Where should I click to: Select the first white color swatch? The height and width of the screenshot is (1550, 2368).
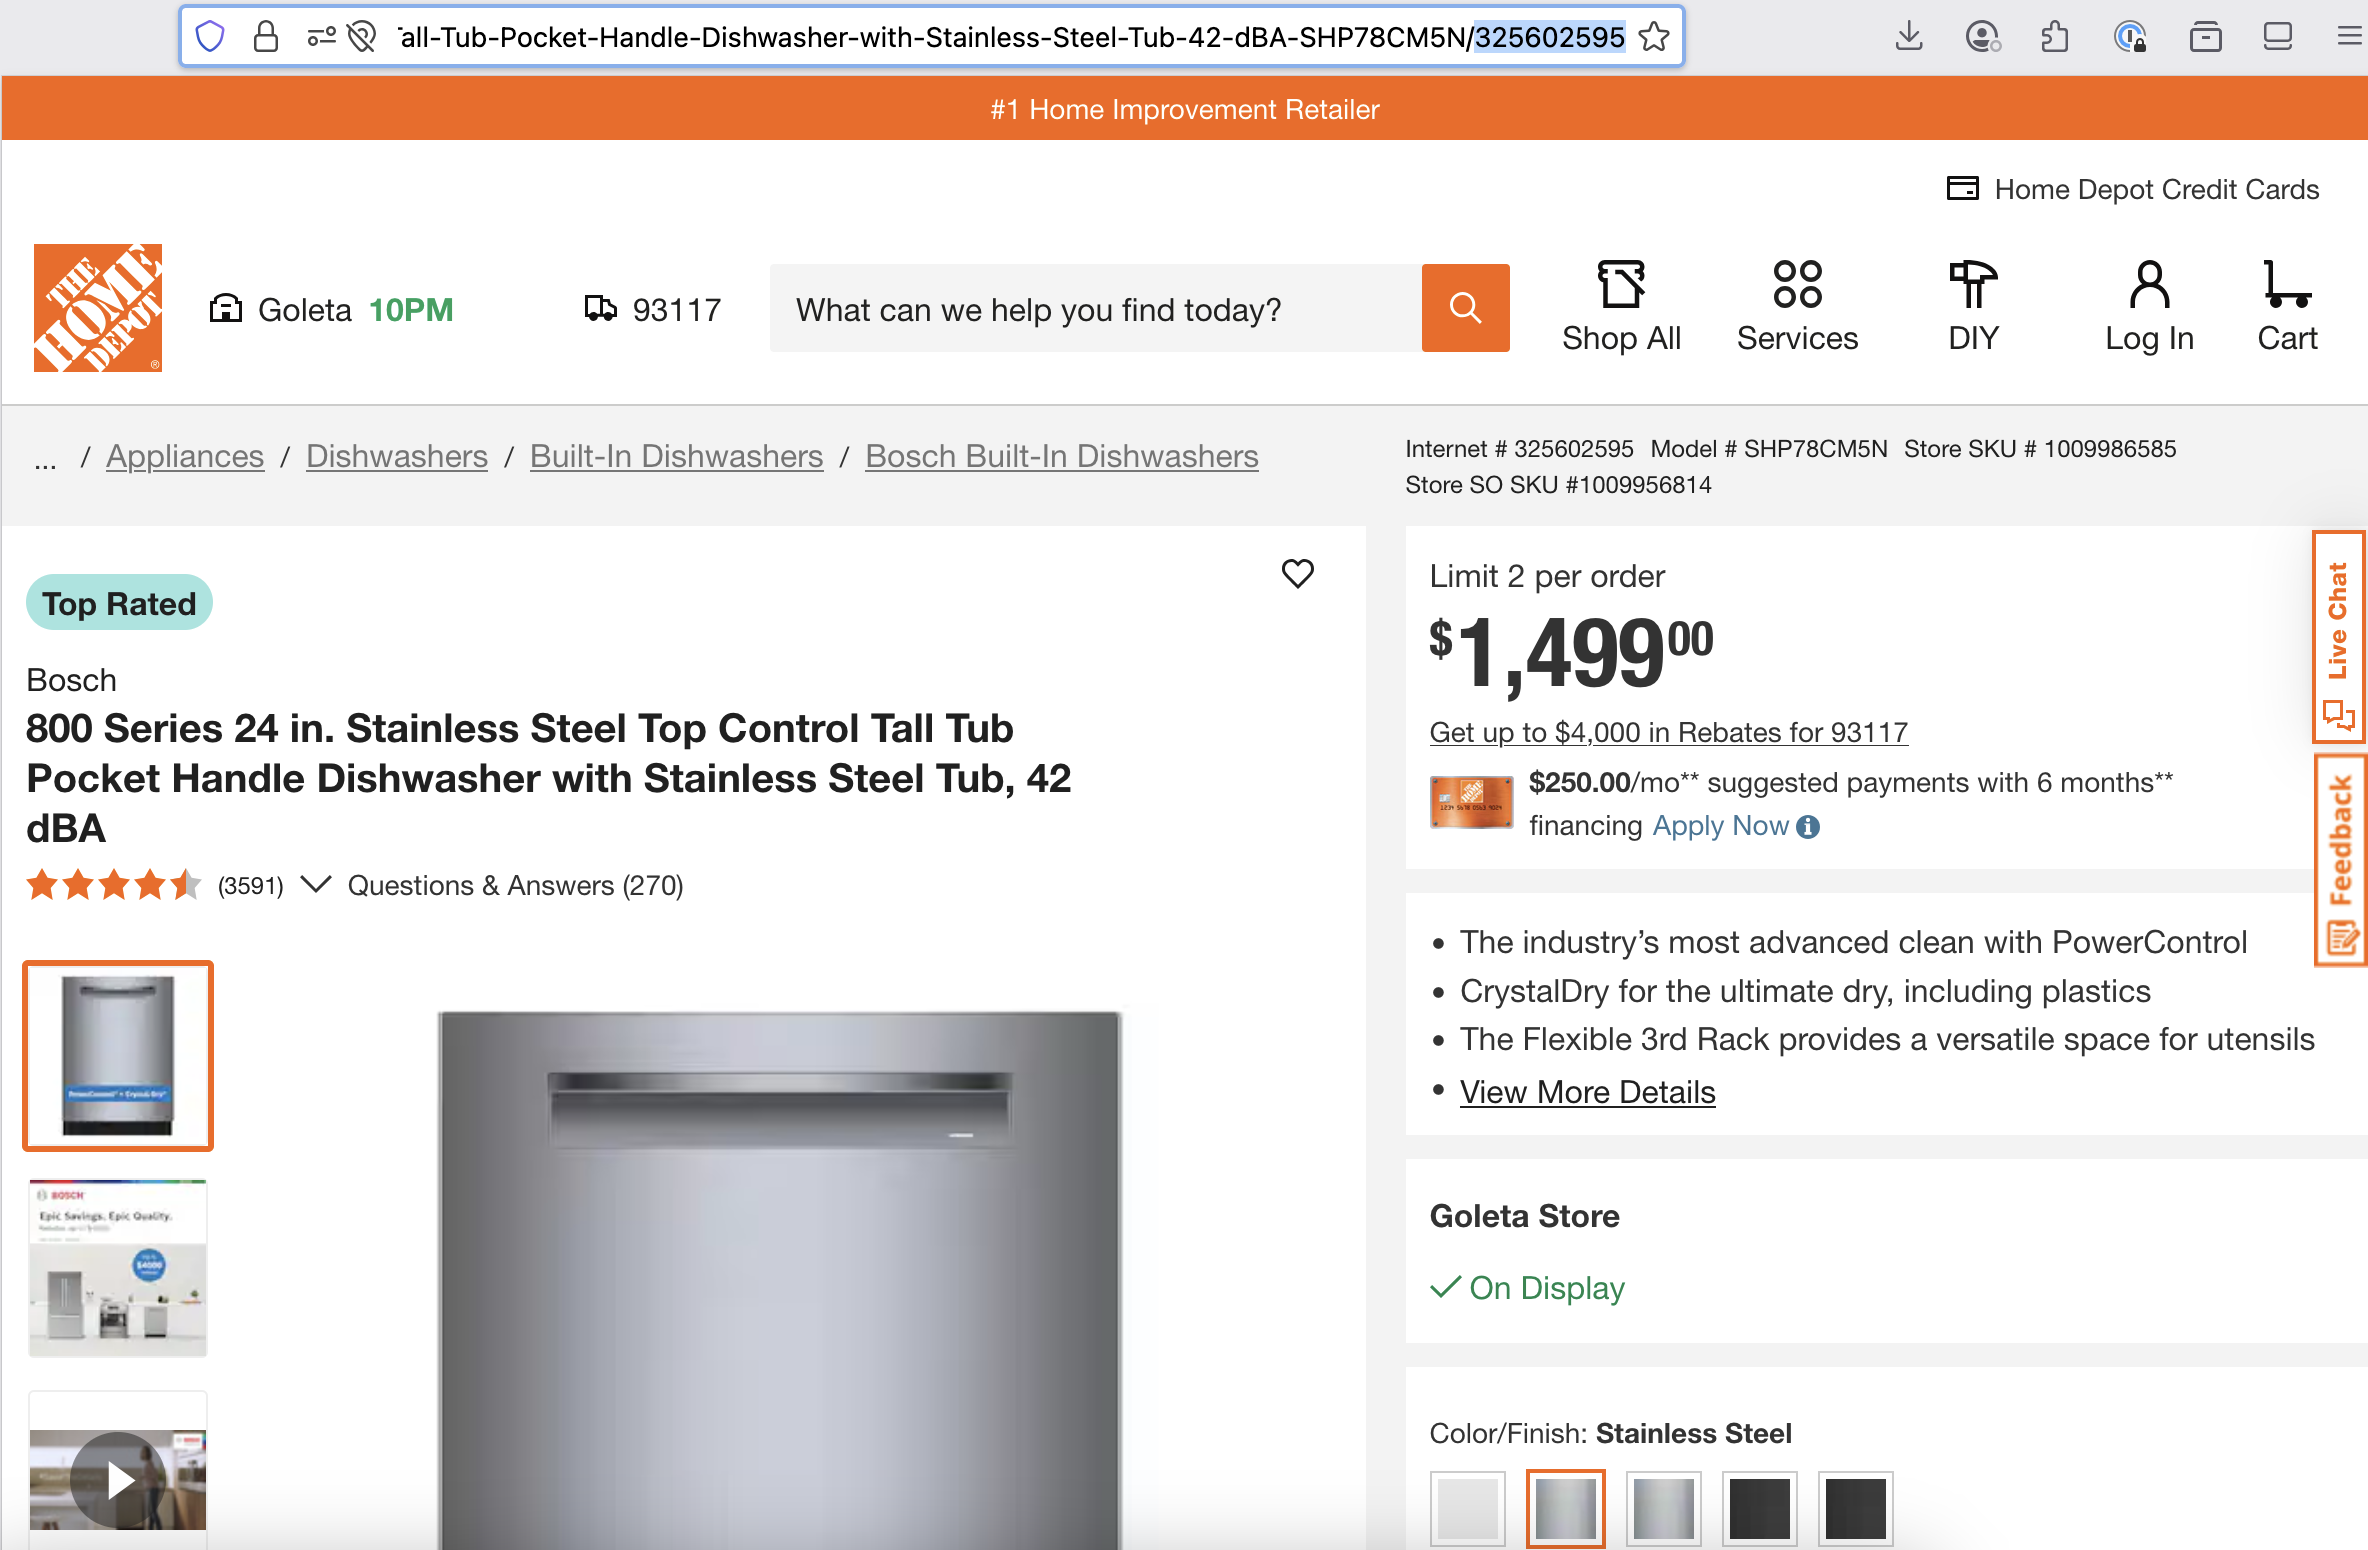(1467, 1509)
